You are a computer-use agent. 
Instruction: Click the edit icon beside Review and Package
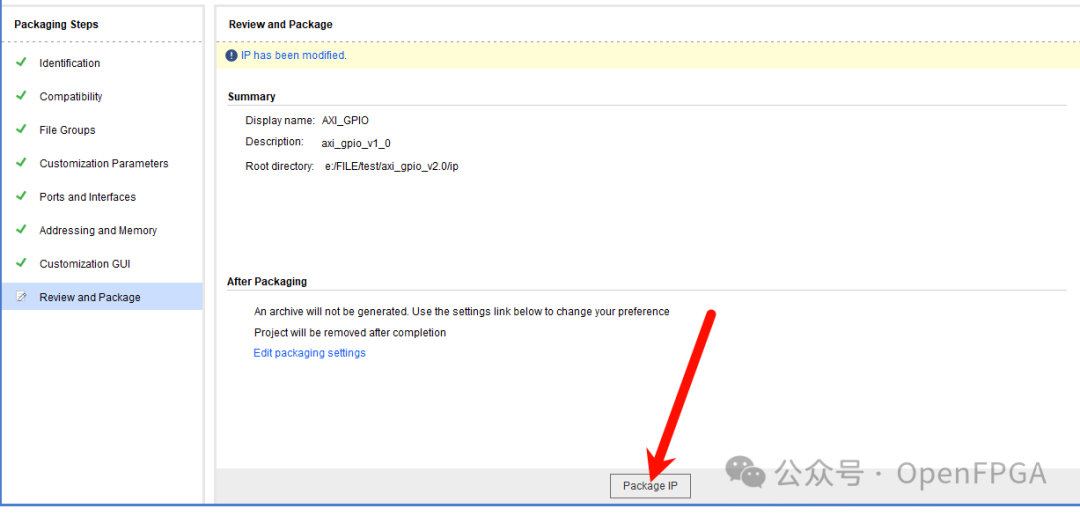(x=21, y=296)
